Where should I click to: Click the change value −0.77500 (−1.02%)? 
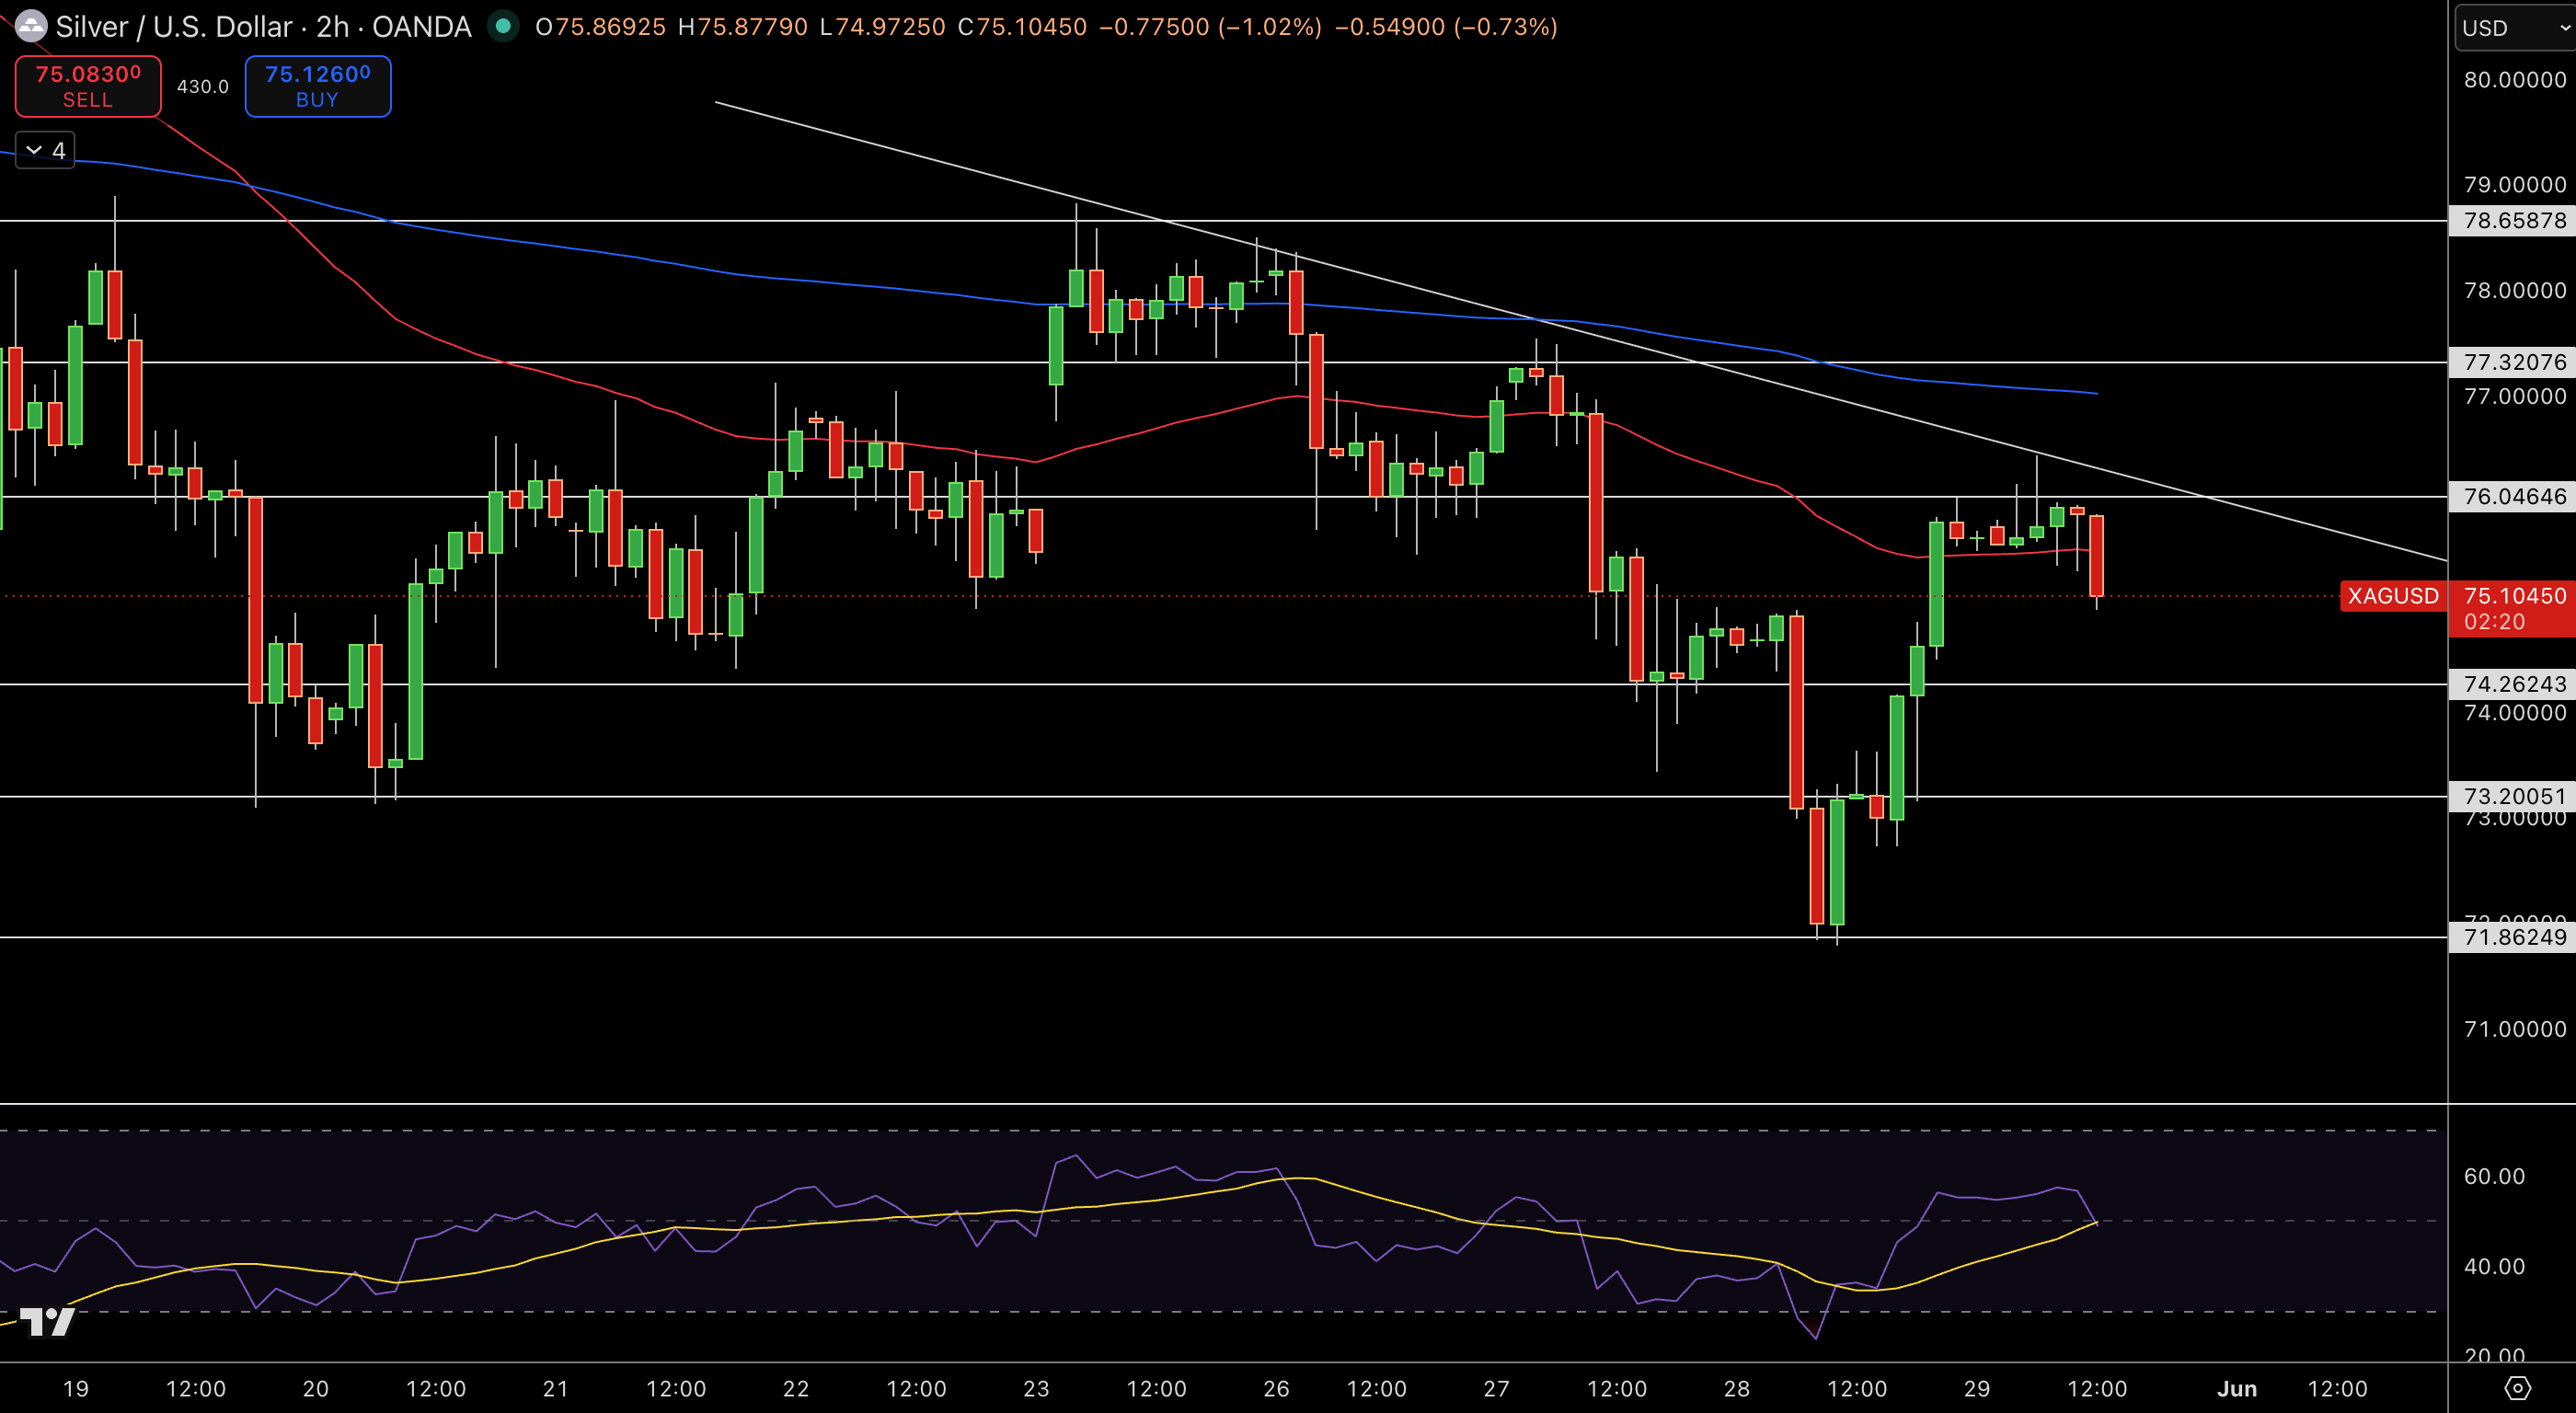pos(1210,27)
